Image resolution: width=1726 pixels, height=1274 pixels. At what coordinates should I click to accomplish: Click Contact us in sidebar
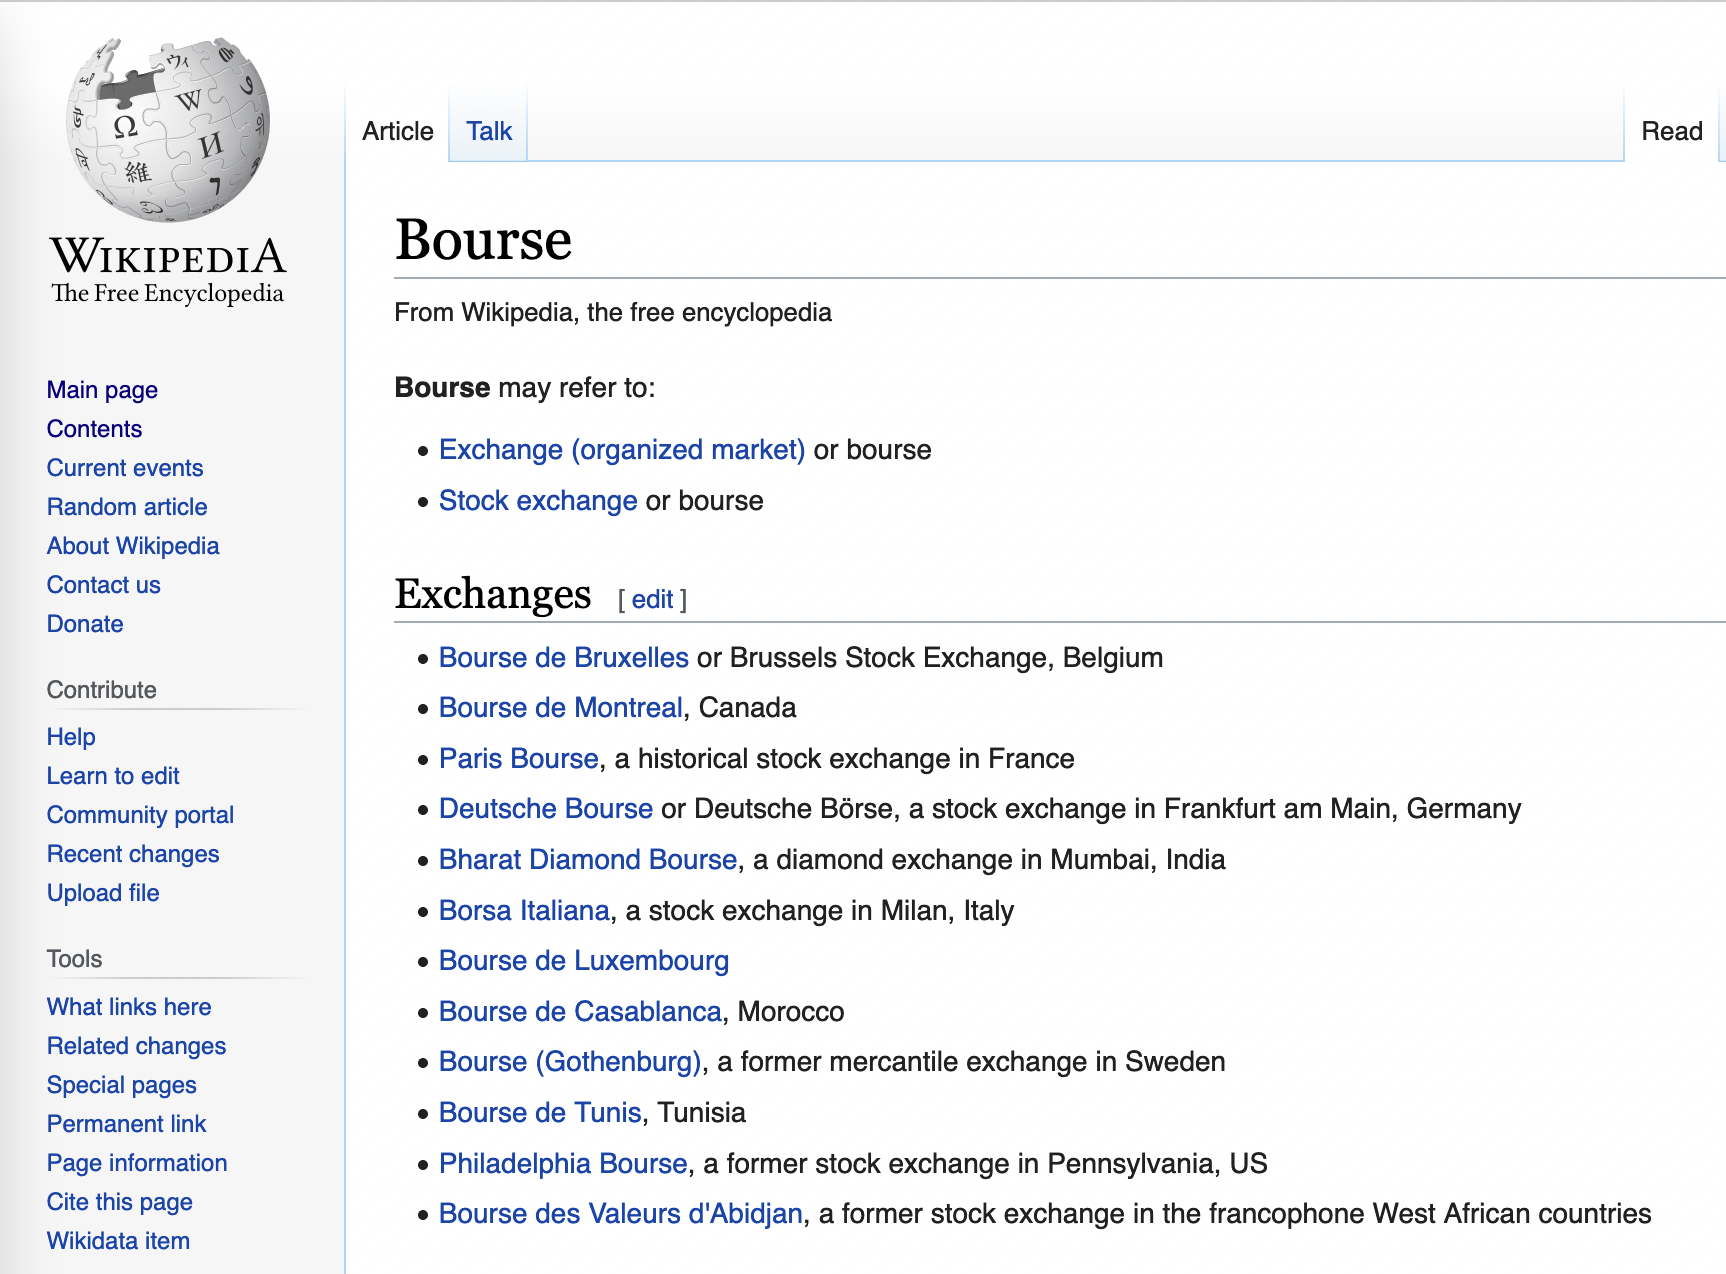(x=104, y=585)
